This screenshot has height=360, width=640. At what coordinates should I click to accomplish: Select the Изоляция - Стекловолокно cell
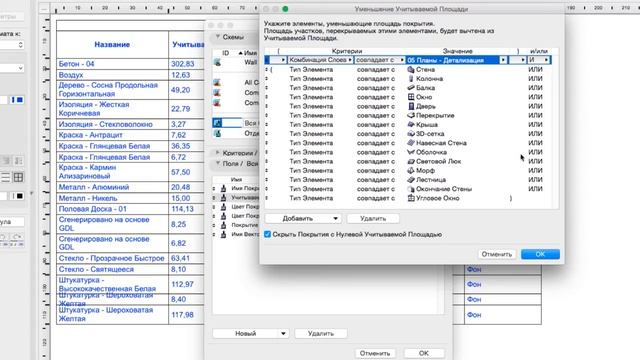tap(112, 124)
